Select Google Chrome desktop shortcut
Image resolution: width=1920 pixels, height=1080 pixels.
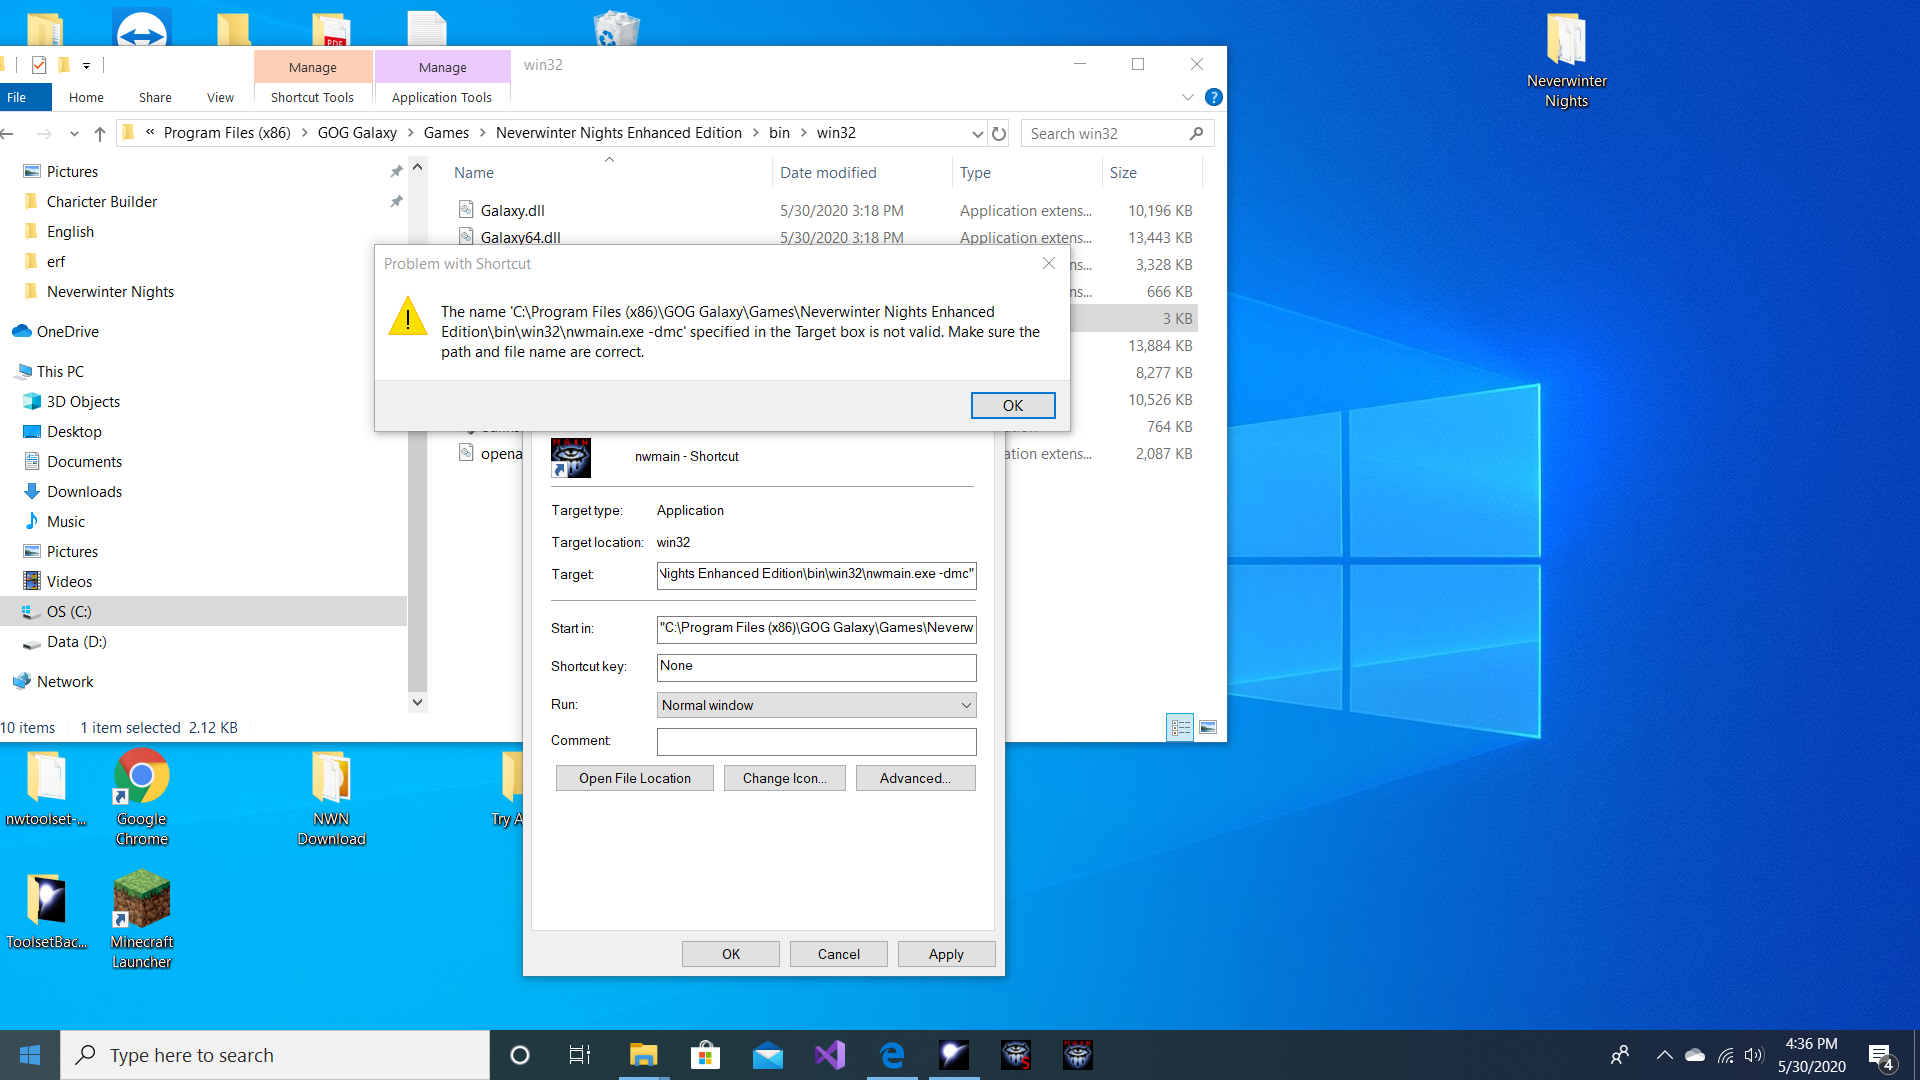click(141, 797)
